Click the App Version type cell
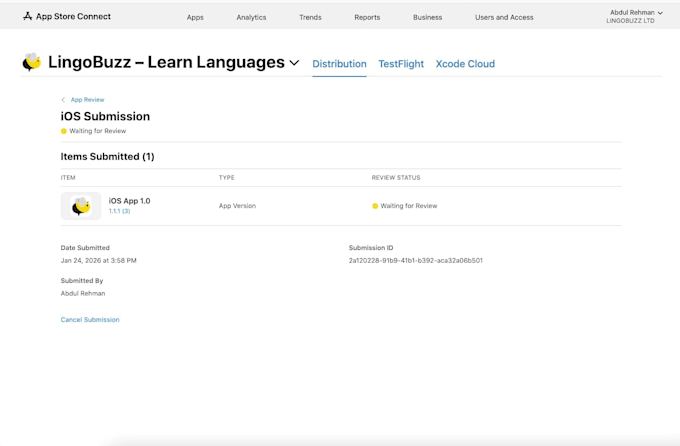Viewport: 680px width, 446px height. point(238,206)
